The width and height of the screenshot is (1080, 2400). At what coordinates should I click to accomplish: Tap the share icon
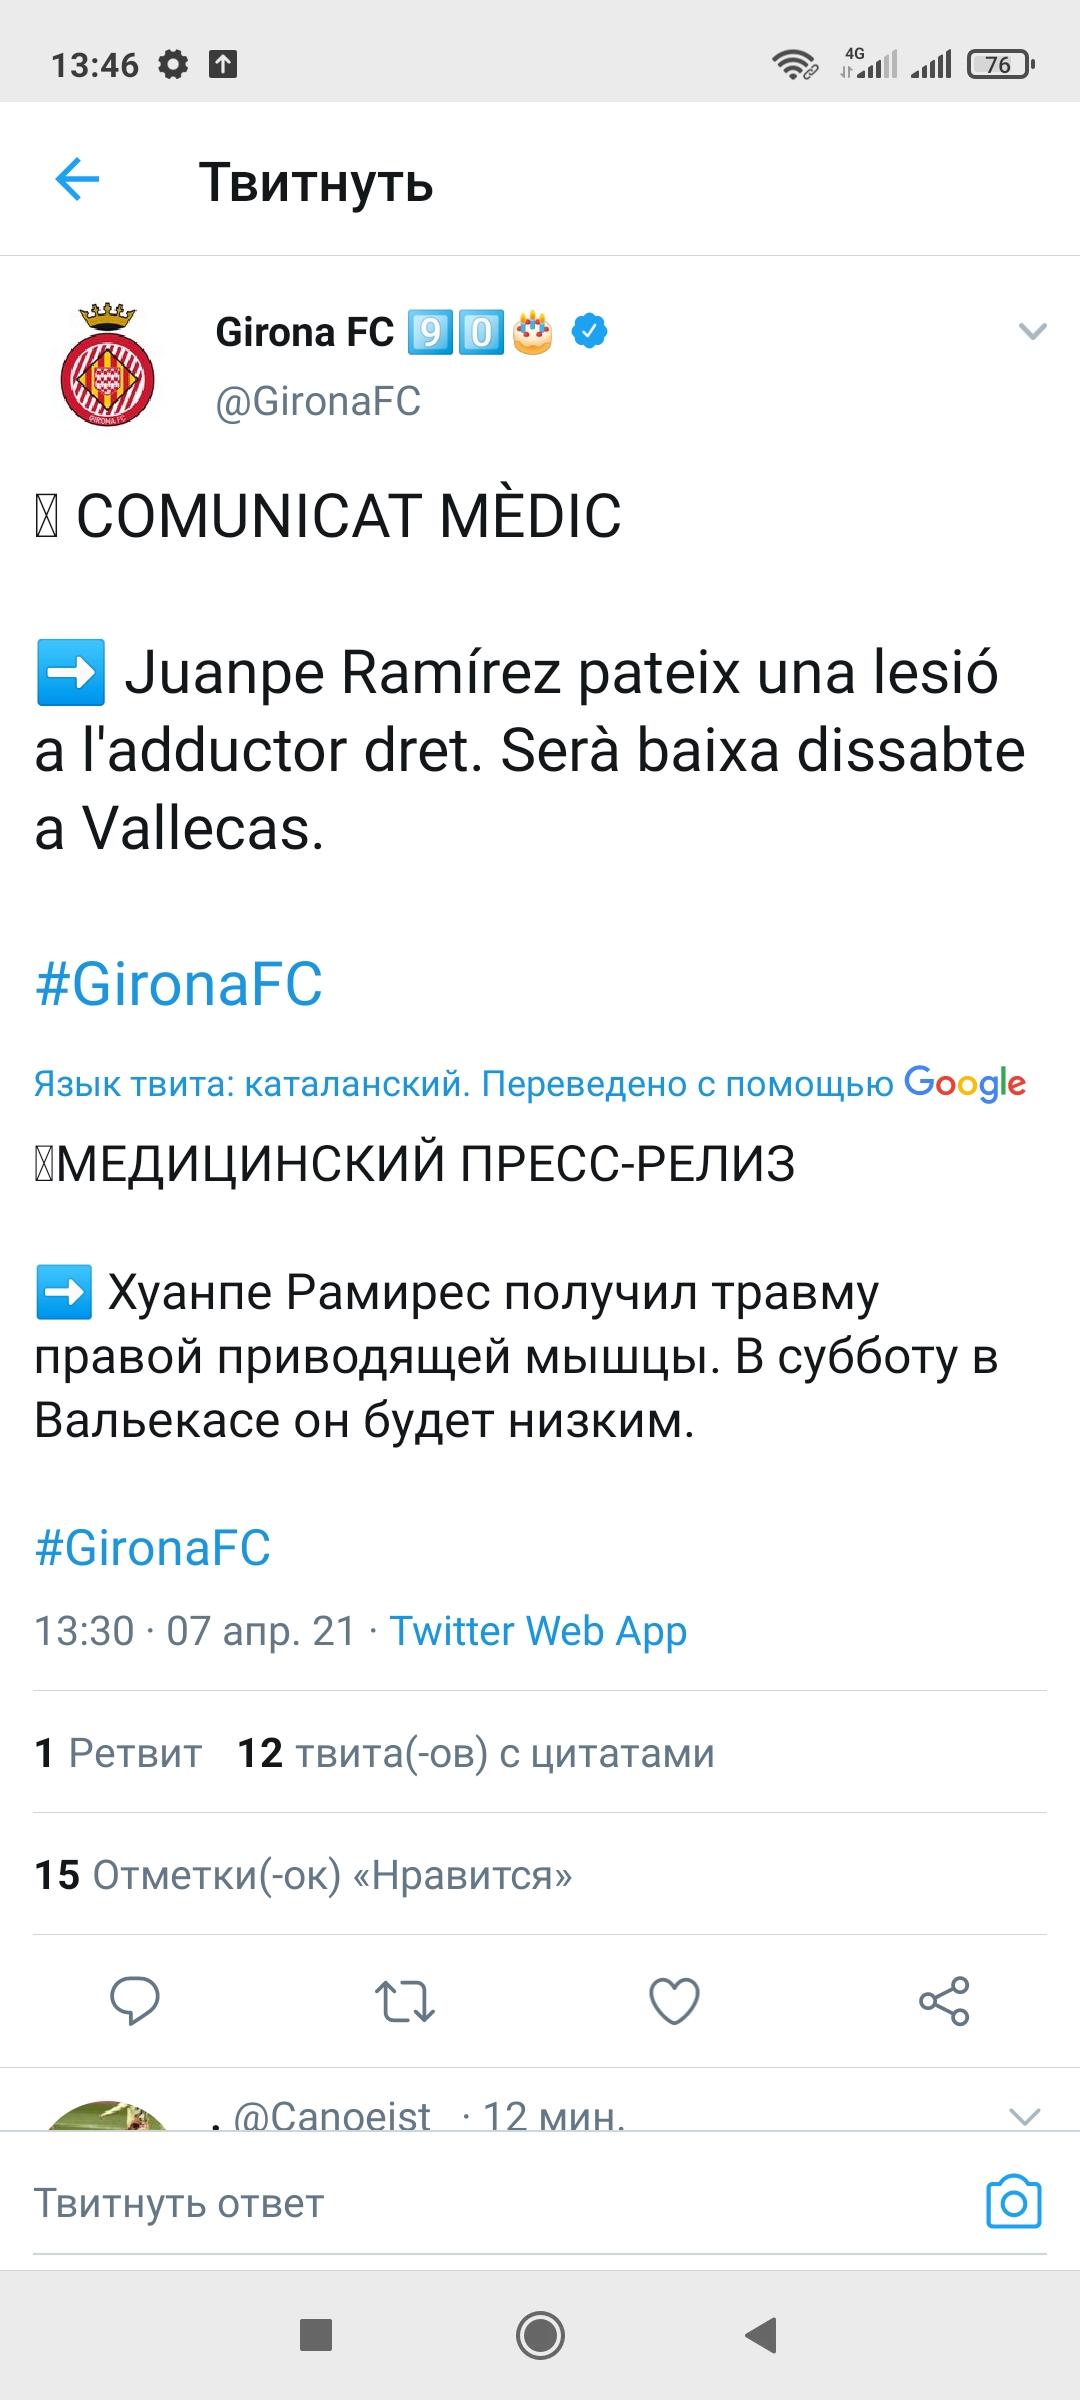point(944,2001)
